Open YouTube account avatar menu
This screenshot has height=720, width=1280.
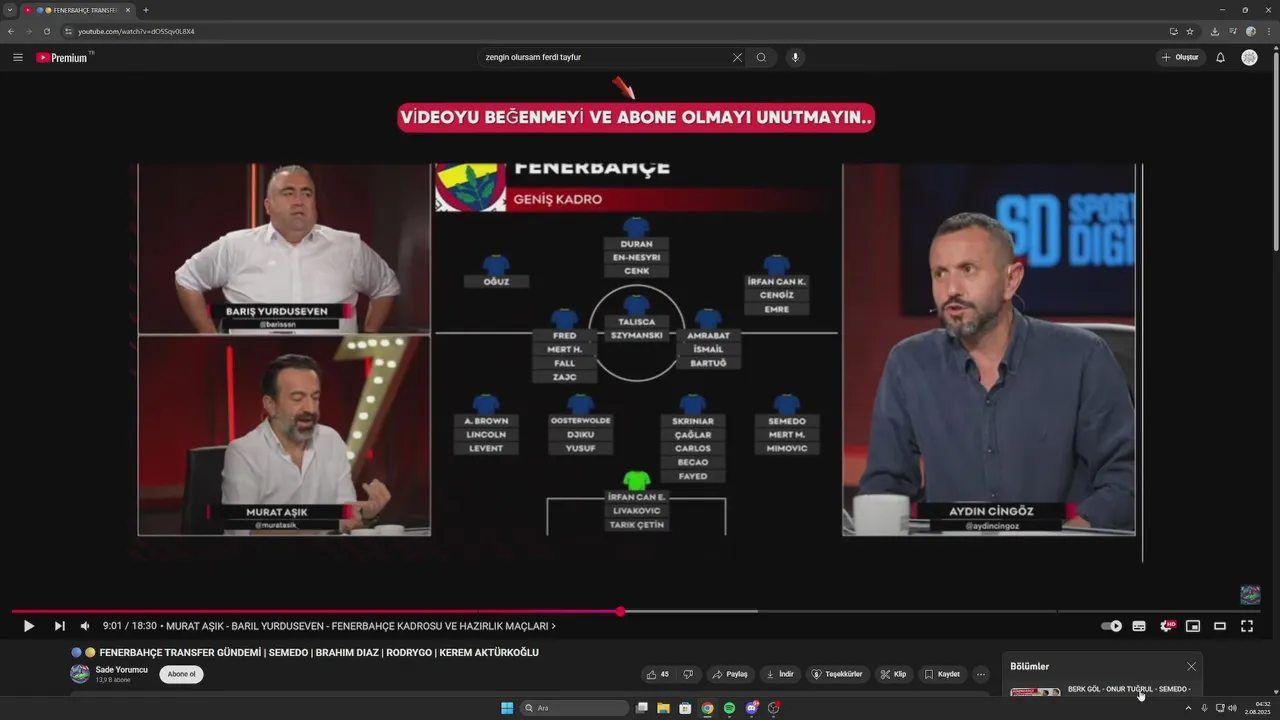point(1249,57)
